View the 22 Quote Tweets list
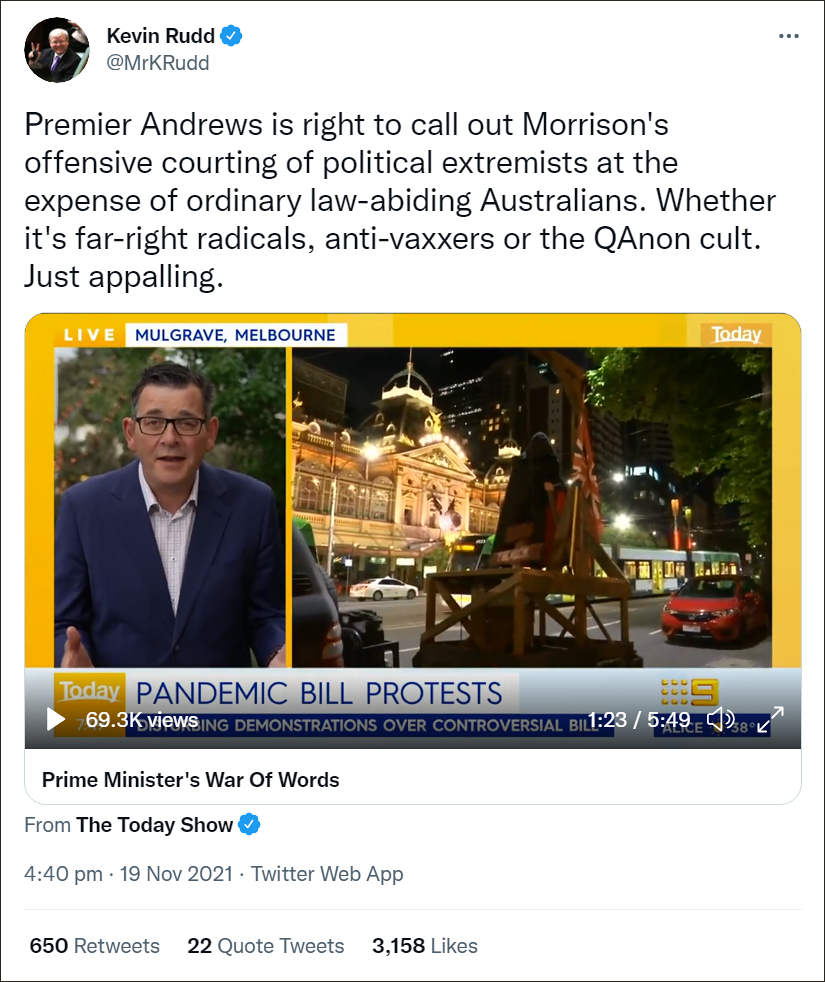825x982 pixels. pos(266,946)
